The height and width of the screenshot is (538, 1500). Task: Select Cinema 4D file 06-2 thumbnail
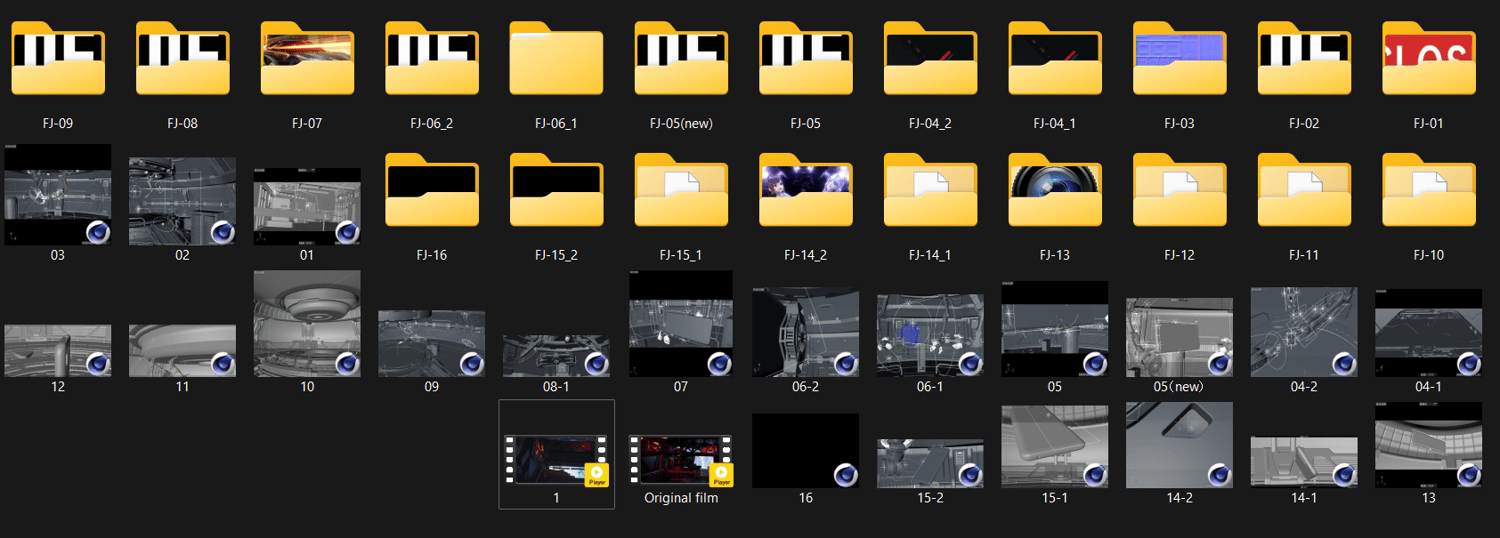coord(806,332)
